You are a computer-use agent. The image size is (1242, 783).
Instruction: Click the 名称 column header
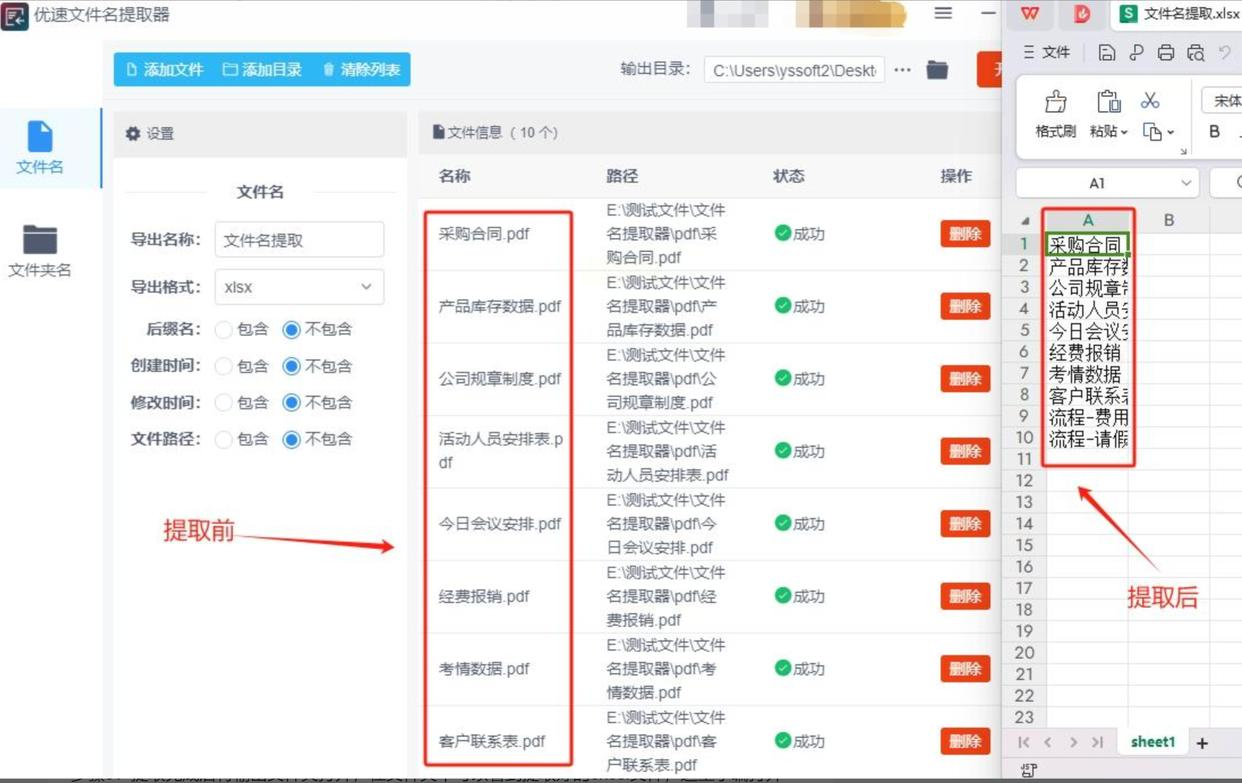click(x=454, y=176)
